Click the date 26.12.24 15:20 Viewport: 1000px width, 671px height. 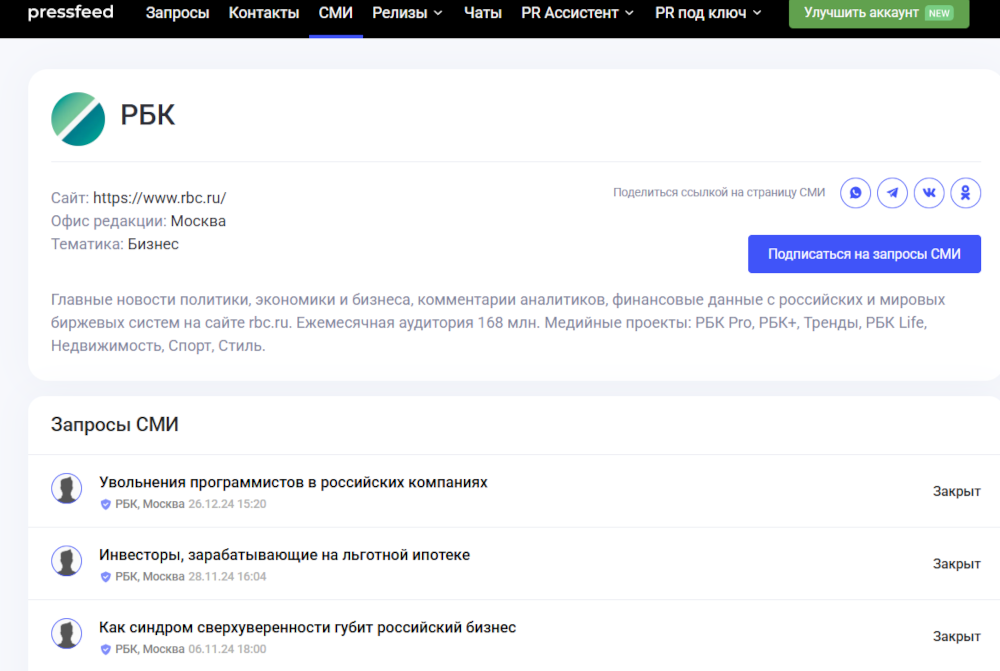[x=227, y=504]
